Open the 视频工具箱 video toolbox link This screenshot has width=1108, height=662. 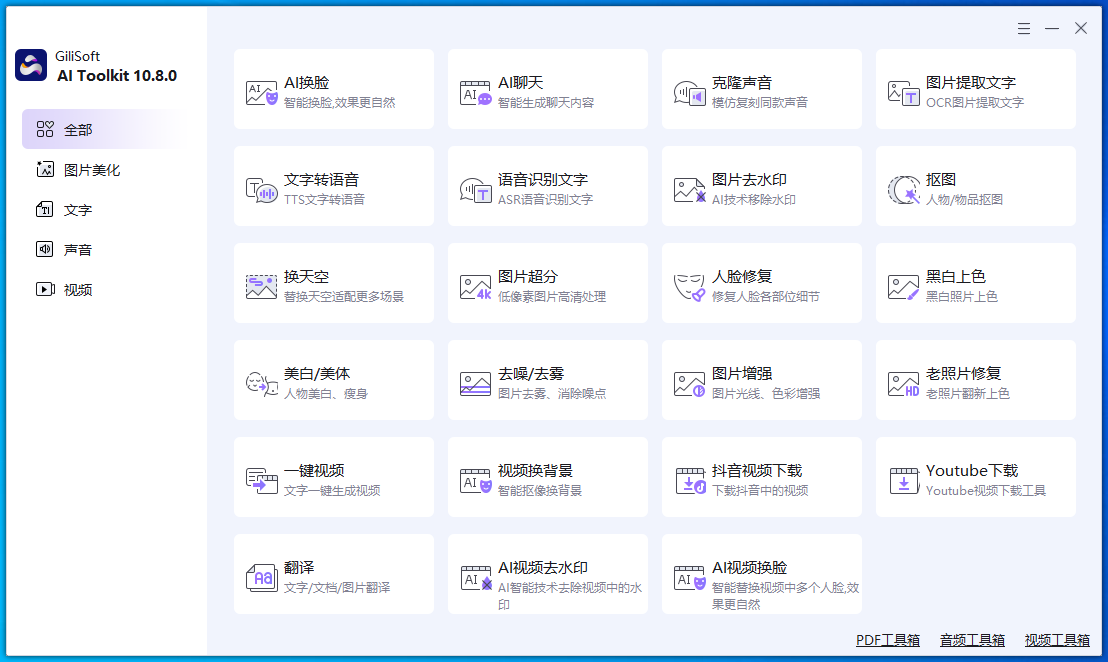click(x=1057, y=640)
